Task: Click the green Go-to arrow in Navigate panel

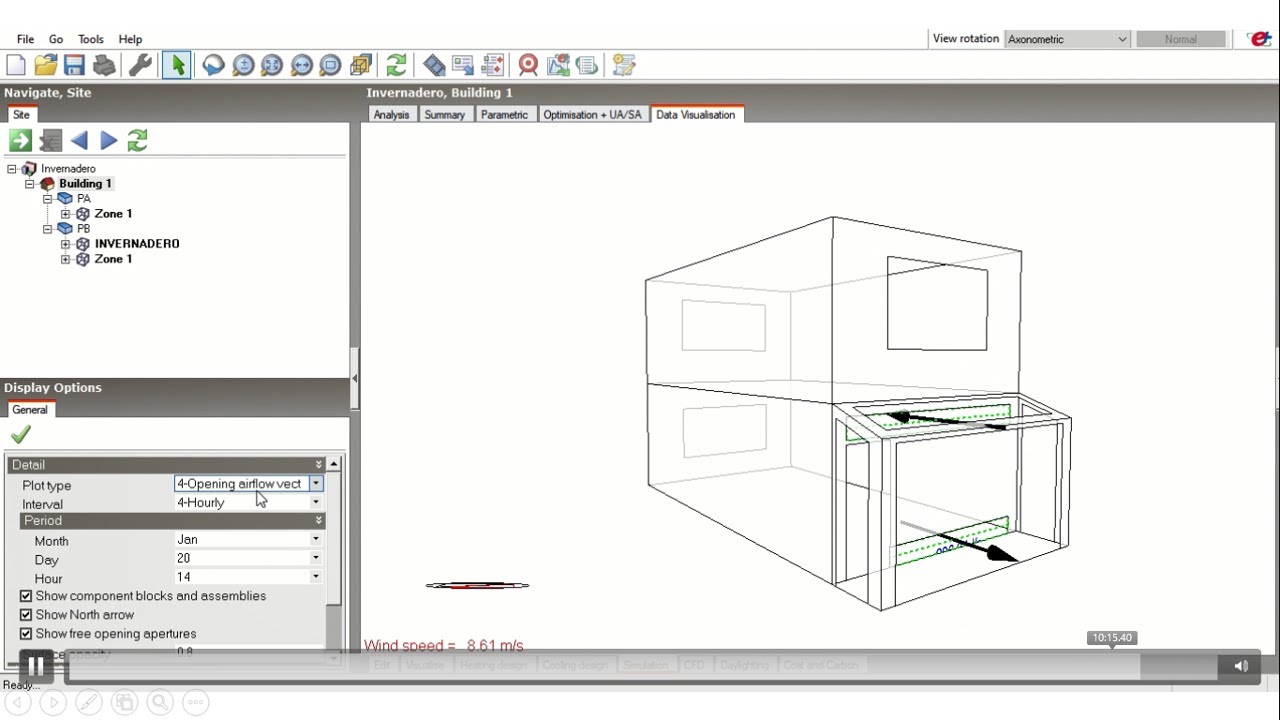Action: 20,141
